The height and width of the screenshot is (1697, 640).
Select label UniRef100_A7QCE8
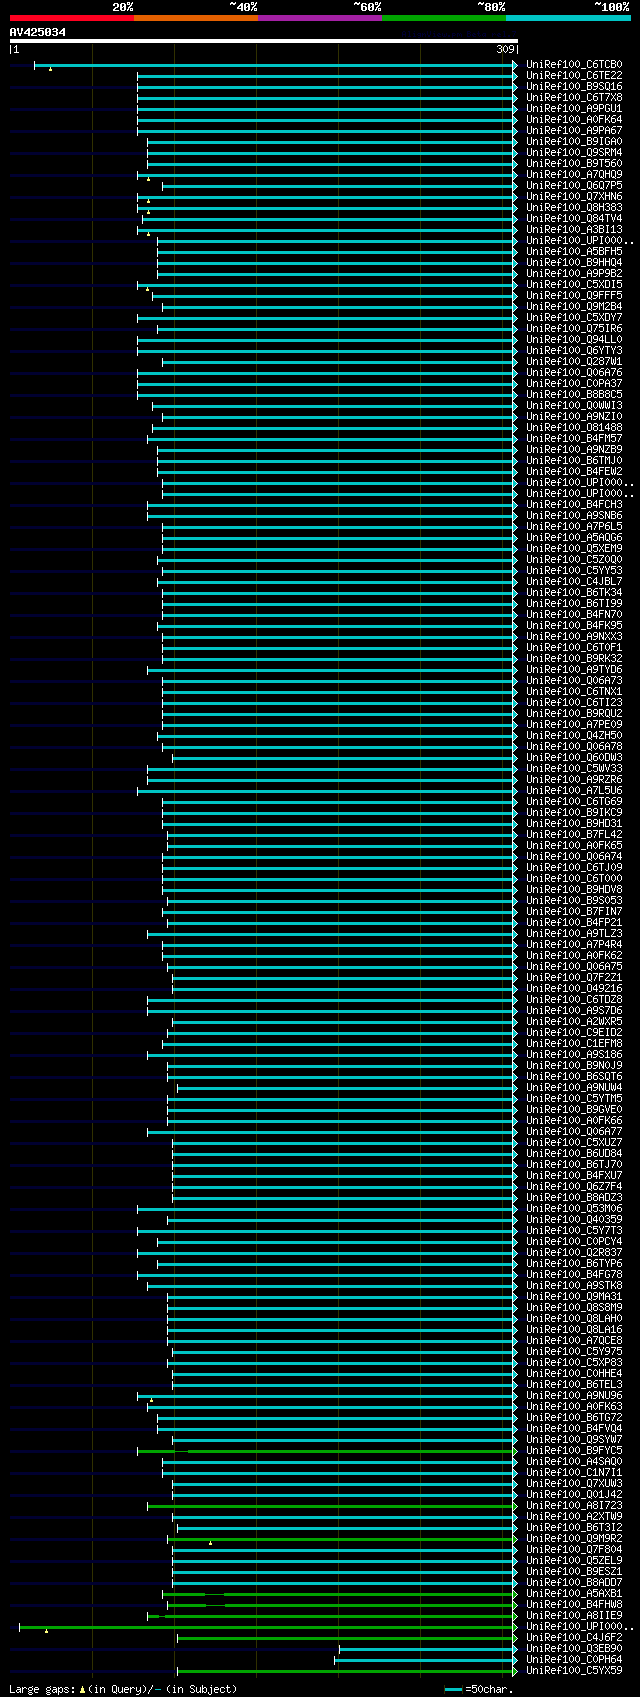pyautogui.click(x=574, y=1341)
